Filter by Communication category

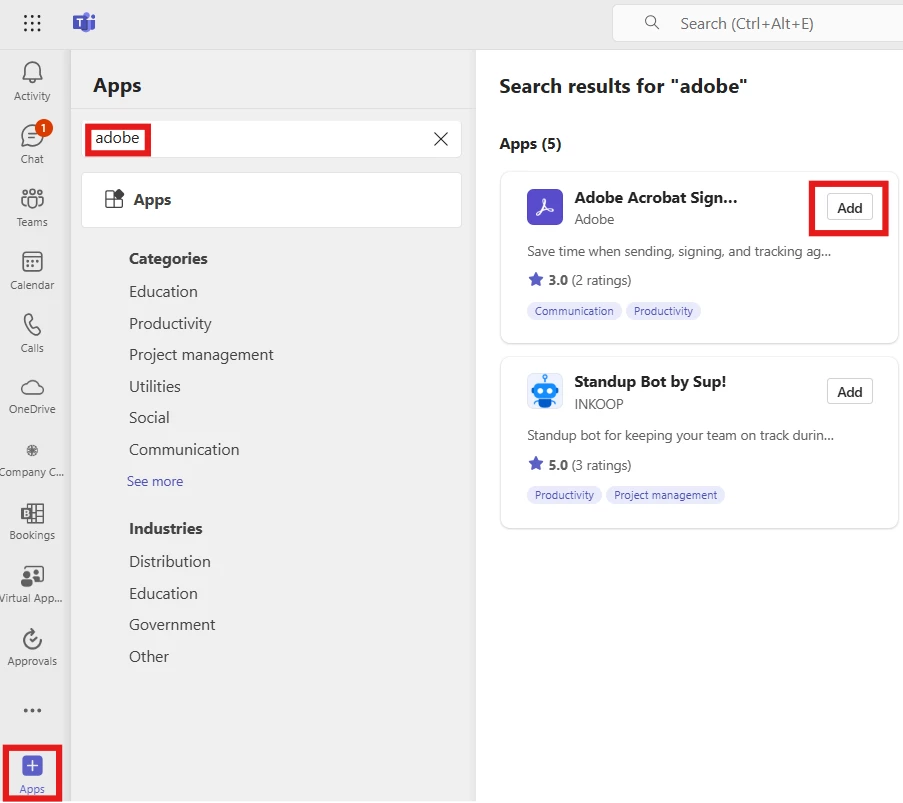click(x=184, y=449)
